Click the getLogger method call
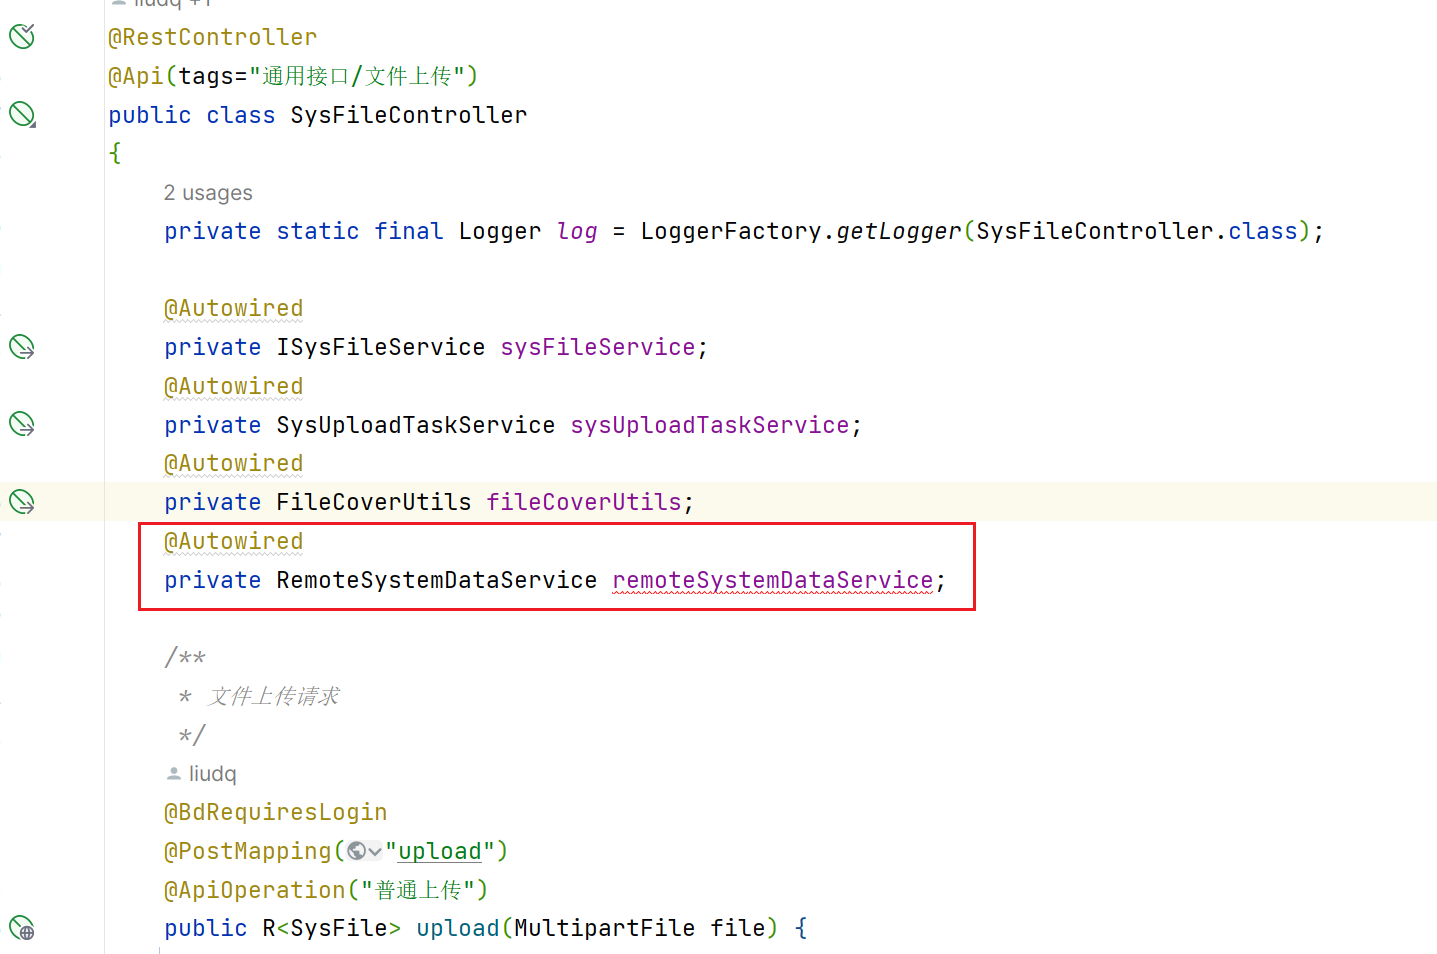1437x954 pixels. (899, 231)
